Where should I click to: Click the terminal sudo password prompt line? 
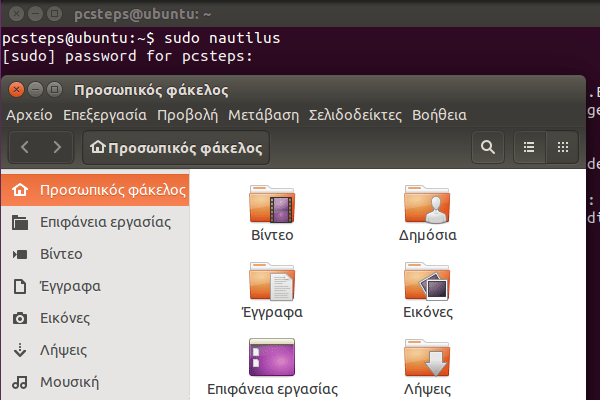[x=127, y=56]
